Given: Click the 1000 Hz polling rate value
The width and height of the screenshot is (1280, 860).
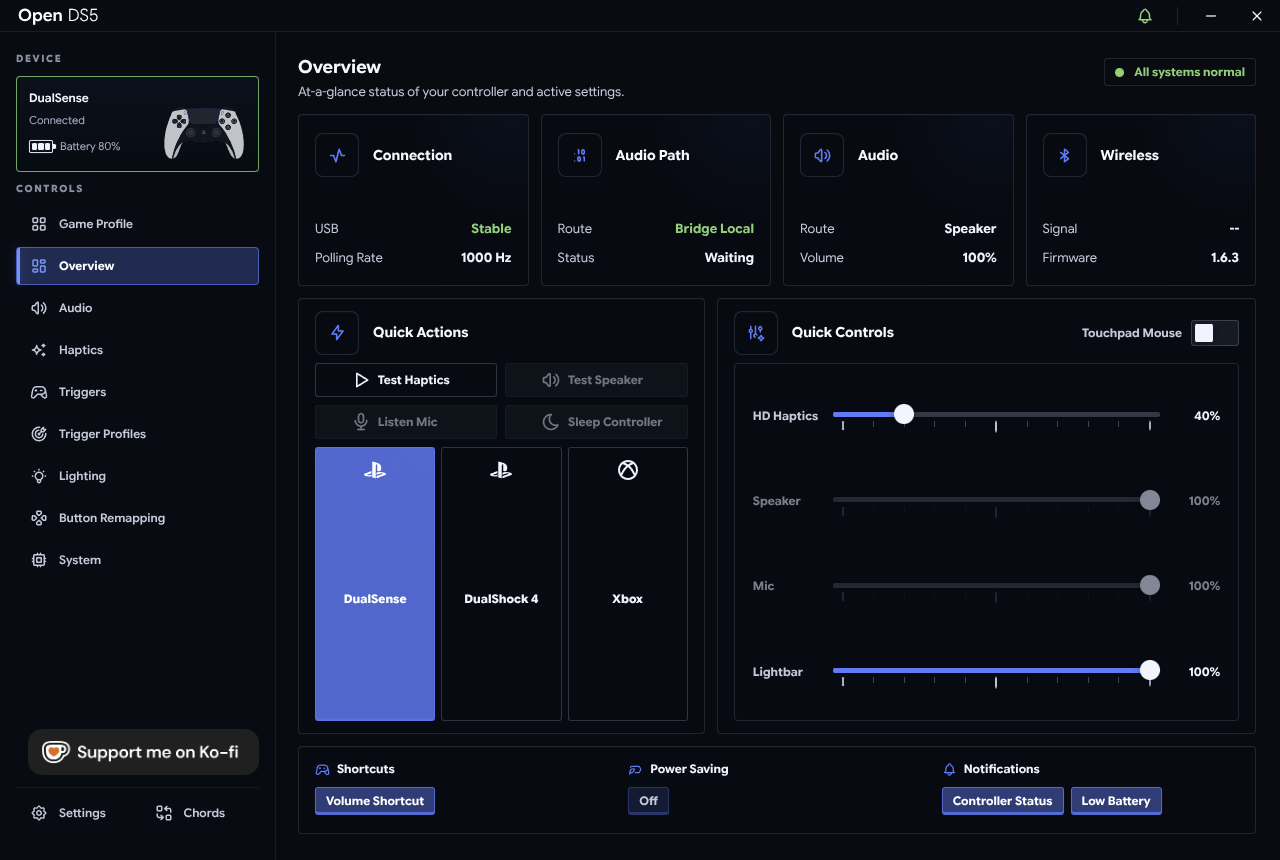Looking at the screenshot, I should tap(486, 258).
